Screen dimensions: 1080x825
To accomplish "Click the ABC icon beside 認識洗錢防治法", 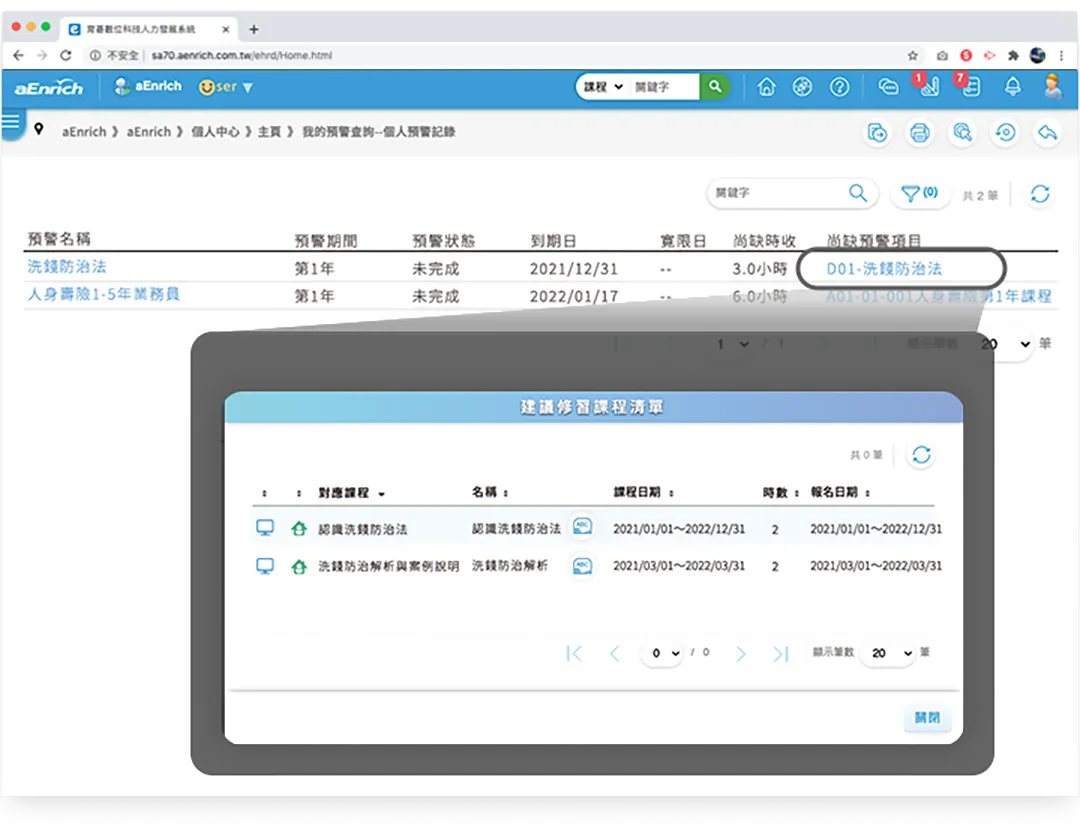I will pos(582,528).
